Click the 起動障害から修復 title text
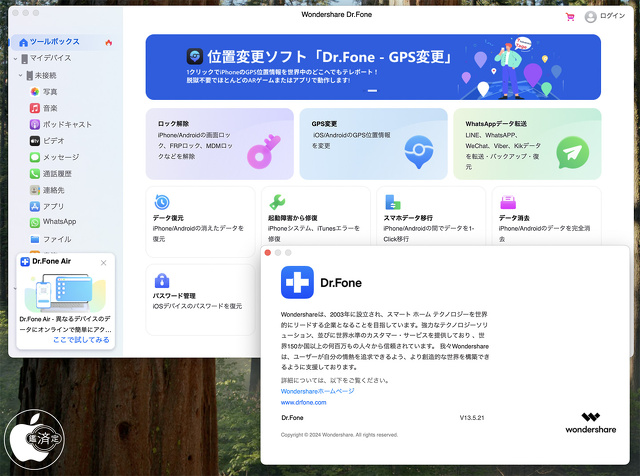 [293, 218]
